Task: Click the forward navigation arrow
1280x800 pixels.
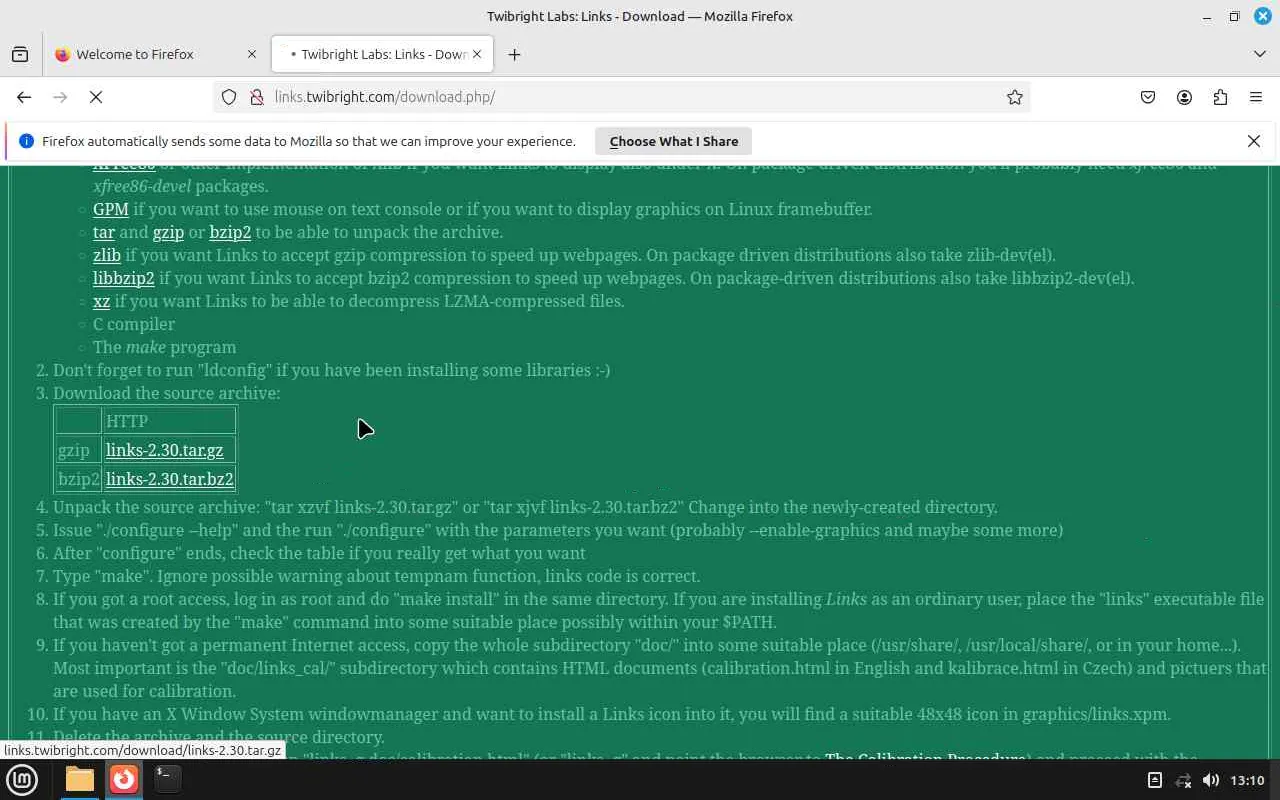Action: pyautogui.click(x=60, y=97)
